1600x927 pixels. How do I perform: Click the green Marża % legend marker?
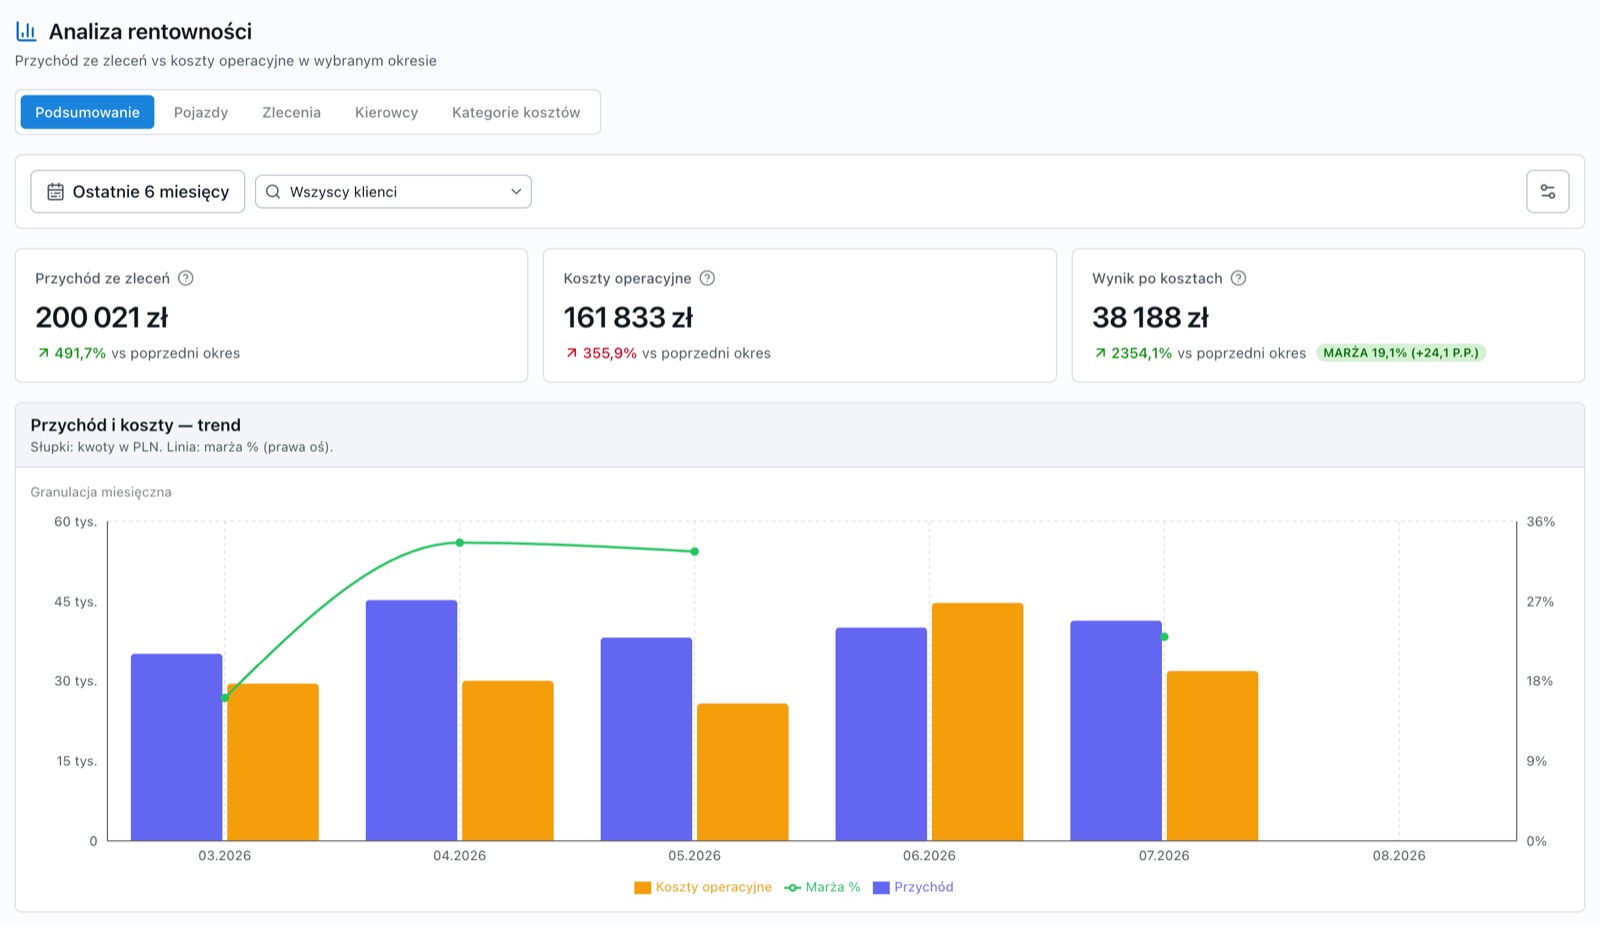(x=793, y=887)
